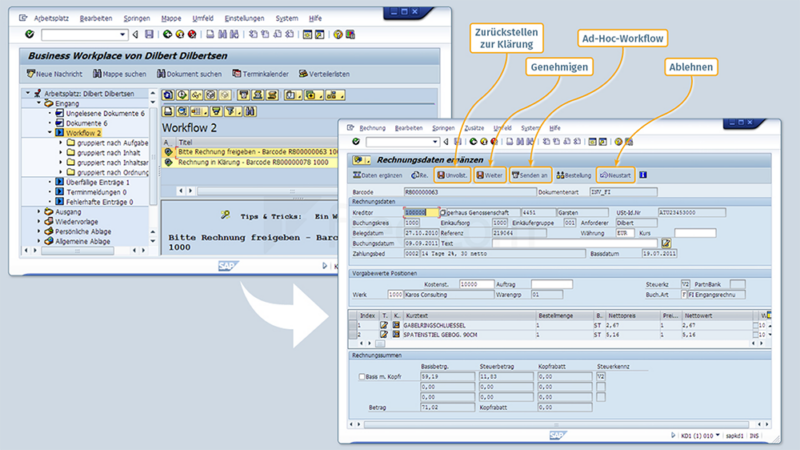800x450 pixels.
Task: Click the green checkmark Enter icon in Business Workplace toolbar
Action: 30,34
